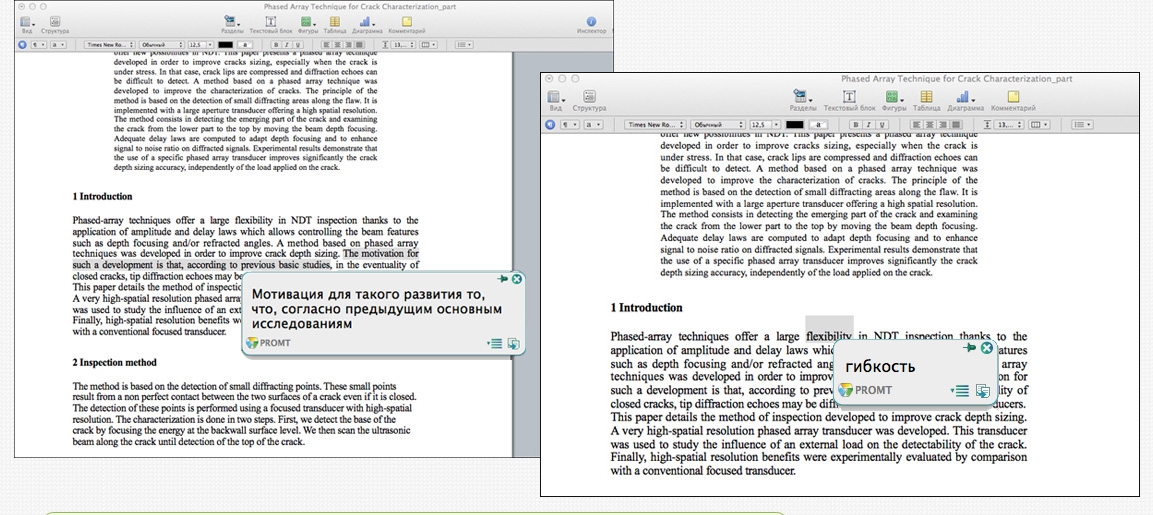The height and width of the screenshot is (515, 1153).
Task: Insert Таблица from left window toolbar
Action: [x=334, y=22]
